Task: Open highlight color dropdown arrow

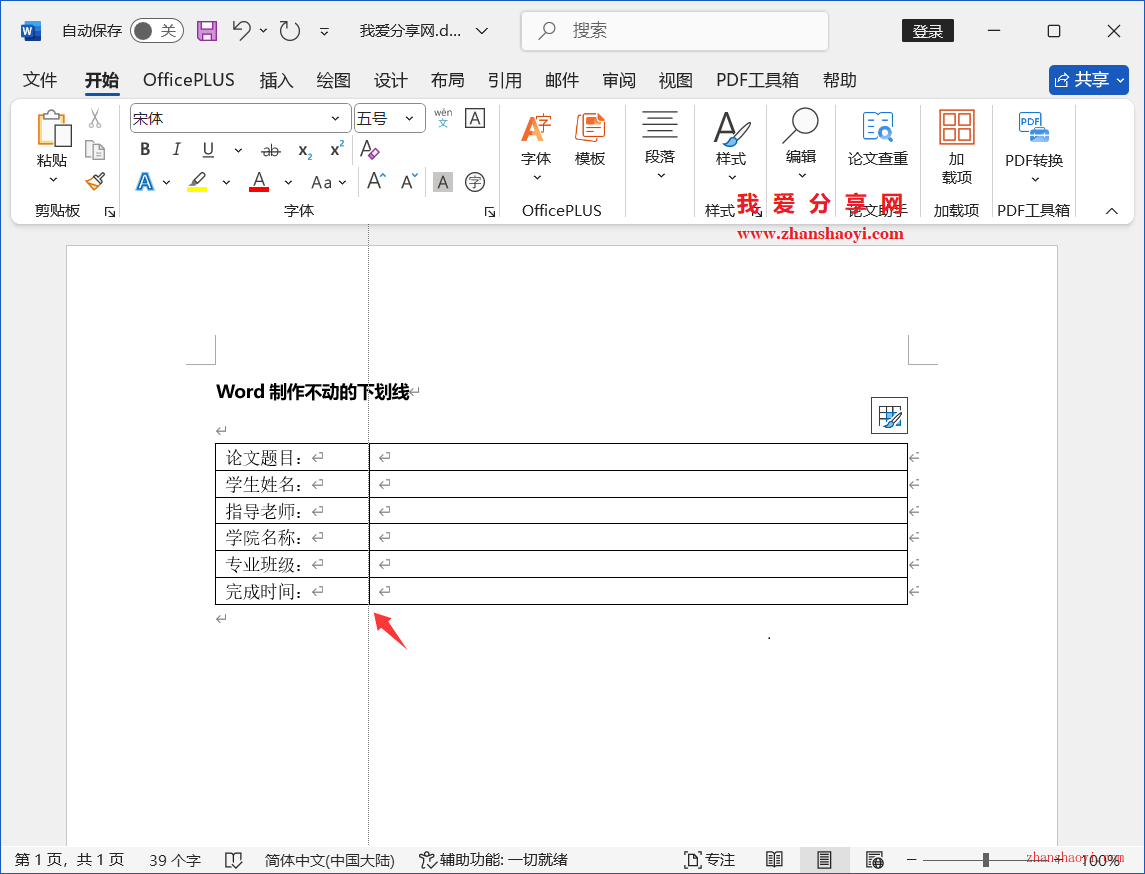Action: click(226, 182)
